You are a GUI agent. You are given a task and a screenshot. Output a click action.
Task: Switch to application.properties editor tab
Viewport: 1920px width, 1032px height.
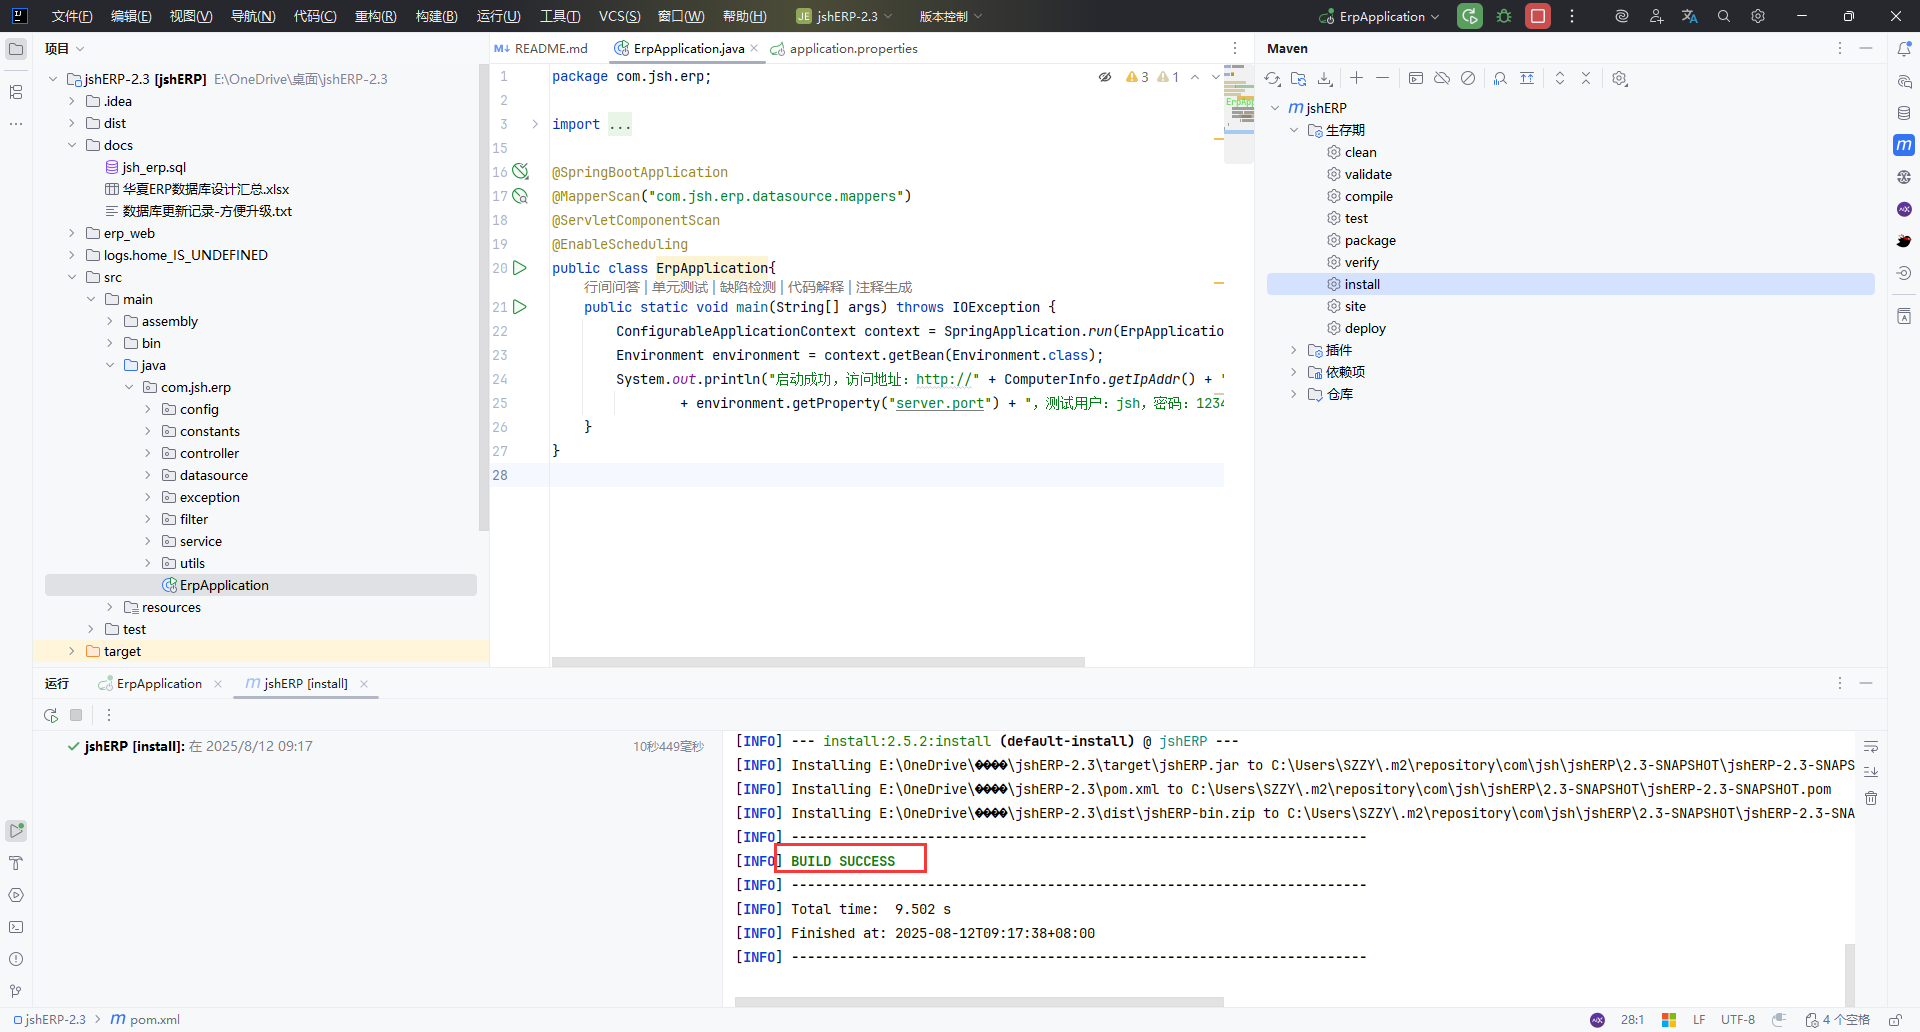click(853, 48)
